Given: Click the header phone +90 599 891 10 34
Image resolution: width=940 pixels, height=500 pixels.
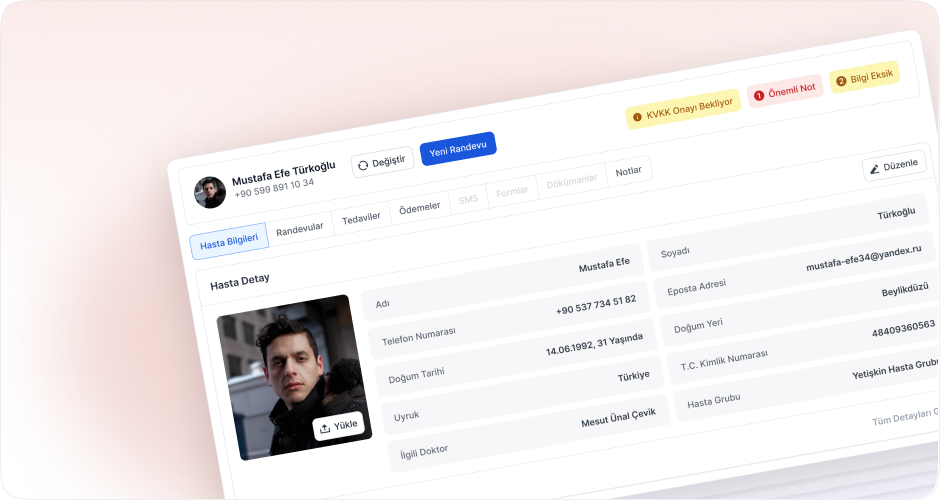Looking at the screenshot, I should pos(274,188).
